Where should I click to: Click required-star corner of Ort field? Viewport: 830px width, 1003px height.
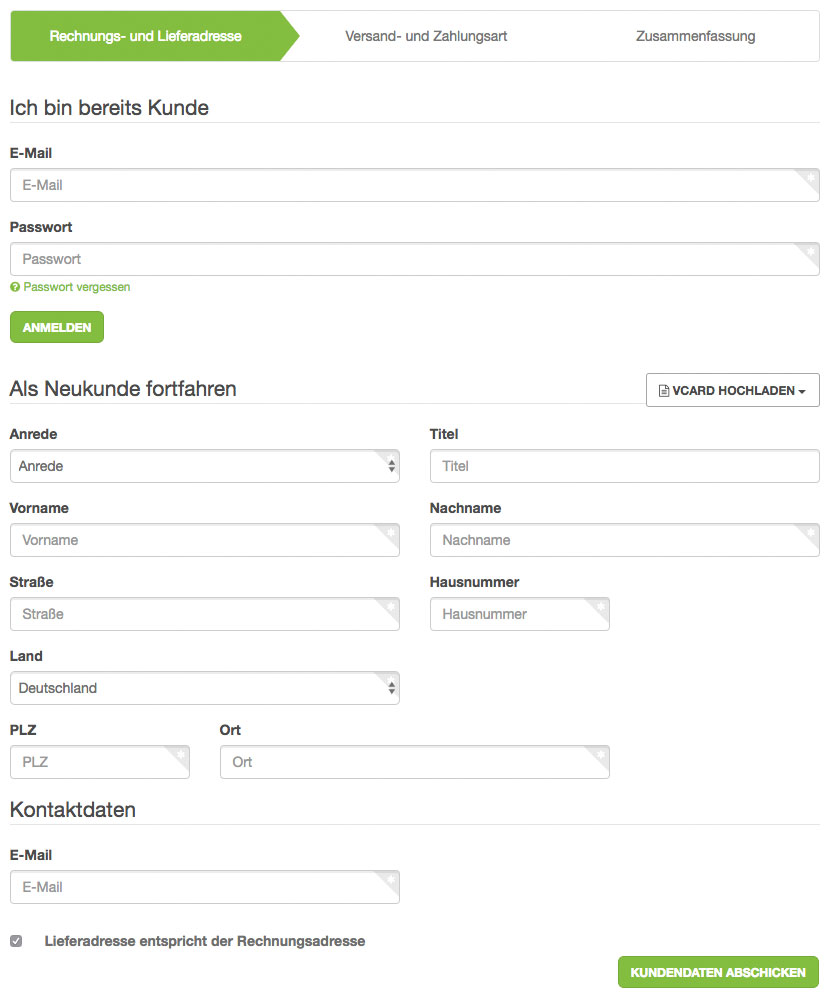point(601,754)
